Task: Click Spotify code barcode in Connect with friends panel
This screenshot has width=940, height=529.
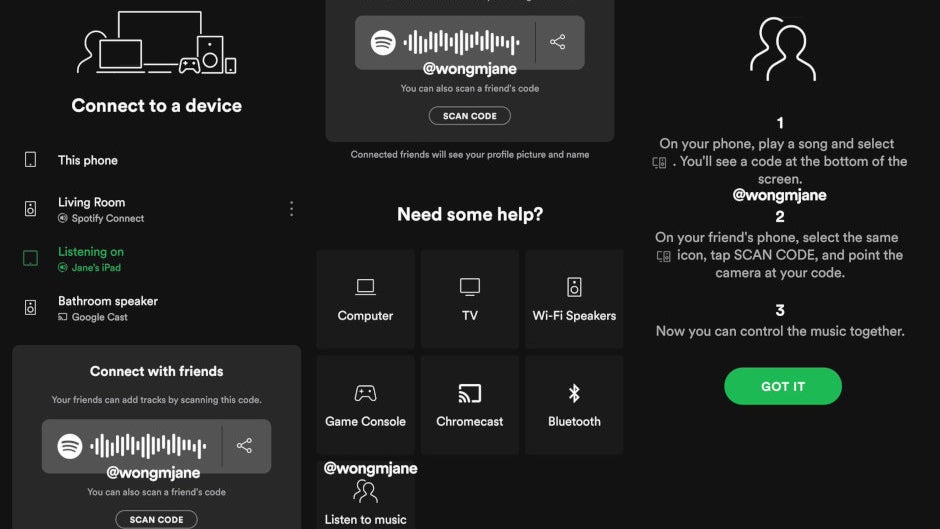Action: point(148,446)
